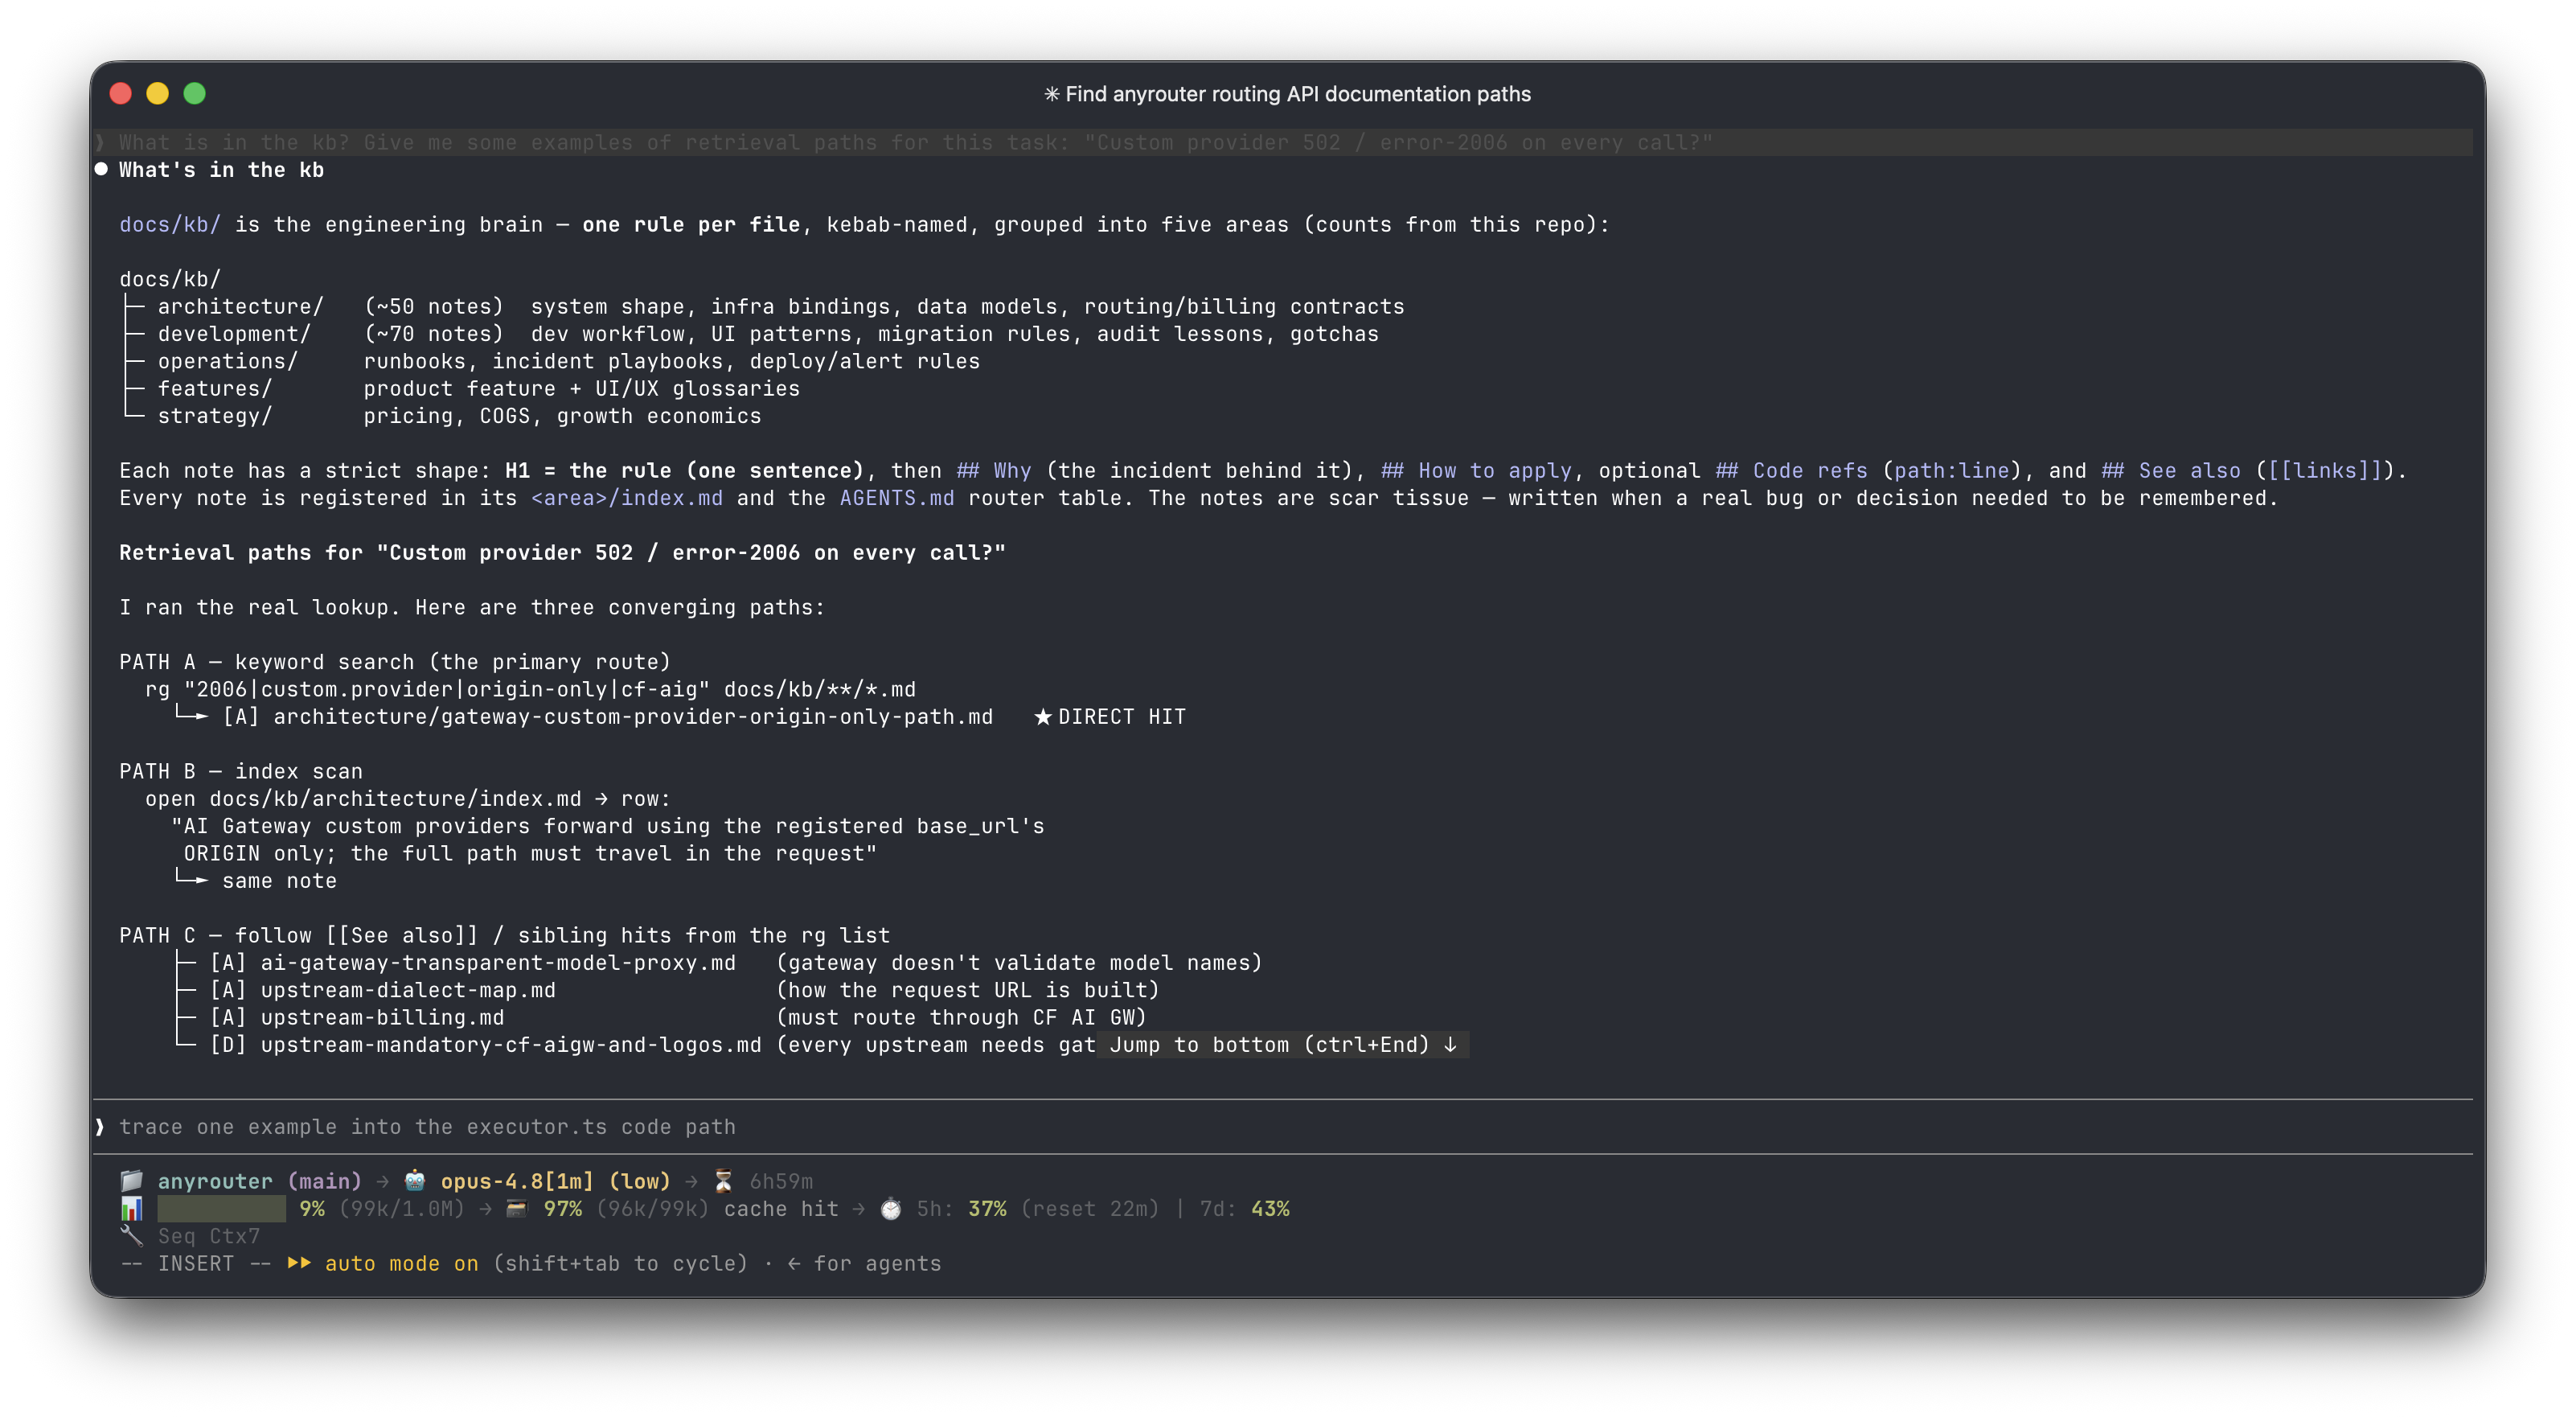2576x1417 pixels.
Task: Click the hourglass icon before 6h59m
Action: click(723, 1180)
